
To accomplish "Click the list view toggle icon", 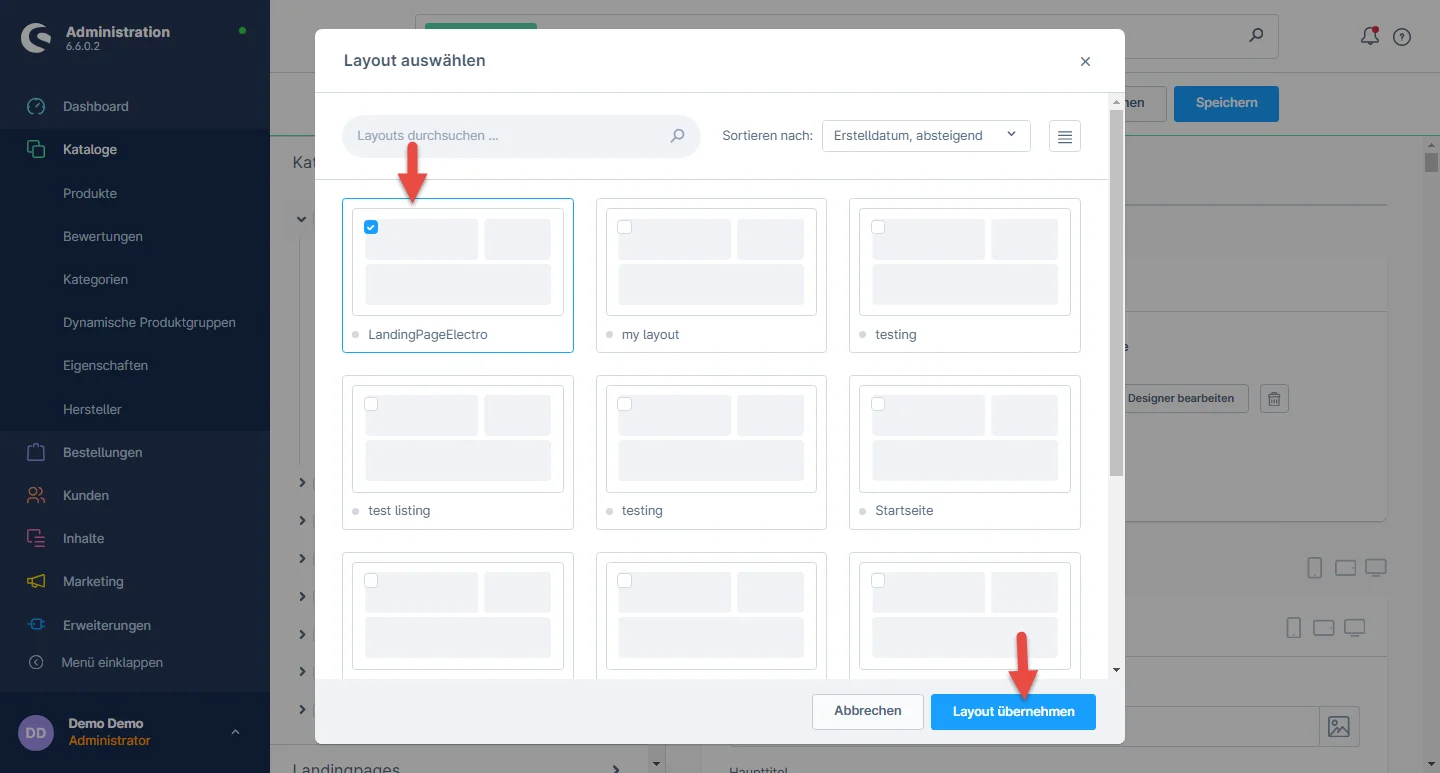I will pos(1064,136).
